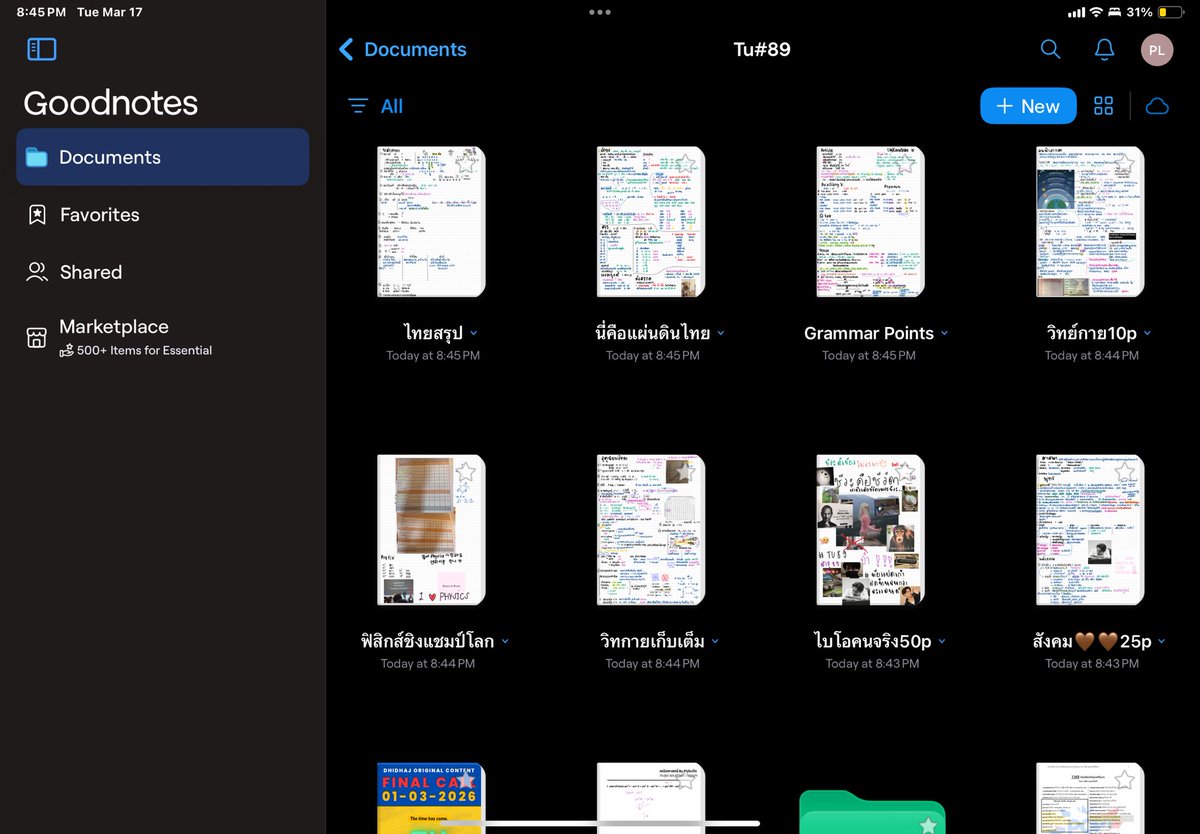This screenshot has height=834, width=1200.
Task: Expand options chevron for ฟิสิกส์ชิงแชมป์โลก
Action: click(505, 641)
